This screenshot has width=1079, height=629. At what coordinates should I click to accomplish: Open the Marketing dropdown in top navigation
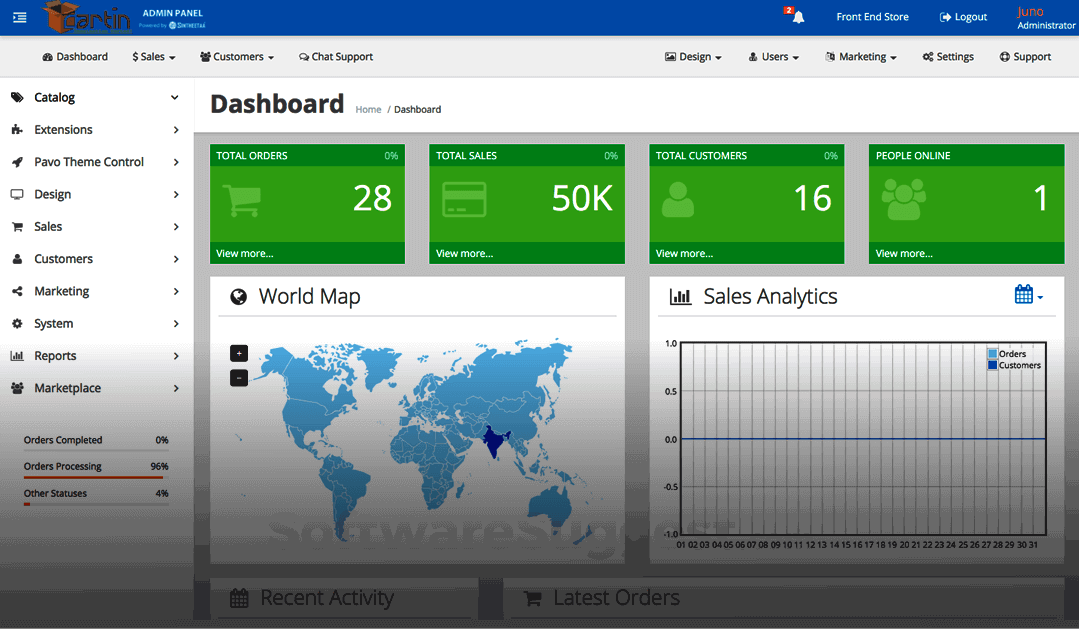coord(861,57)
